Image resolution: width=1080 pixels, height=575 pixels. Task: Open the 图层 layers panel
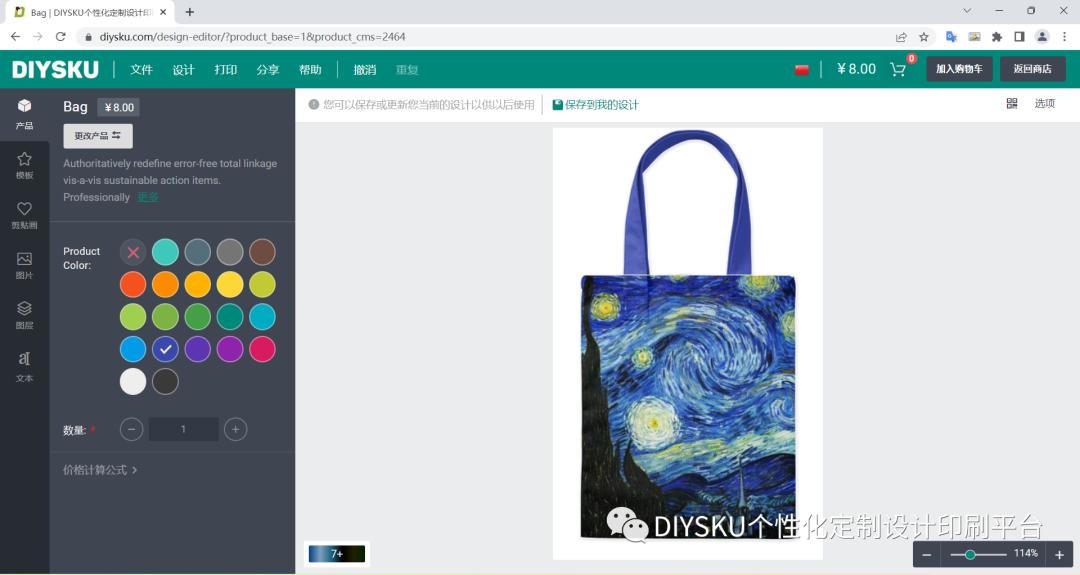(24, 315)
